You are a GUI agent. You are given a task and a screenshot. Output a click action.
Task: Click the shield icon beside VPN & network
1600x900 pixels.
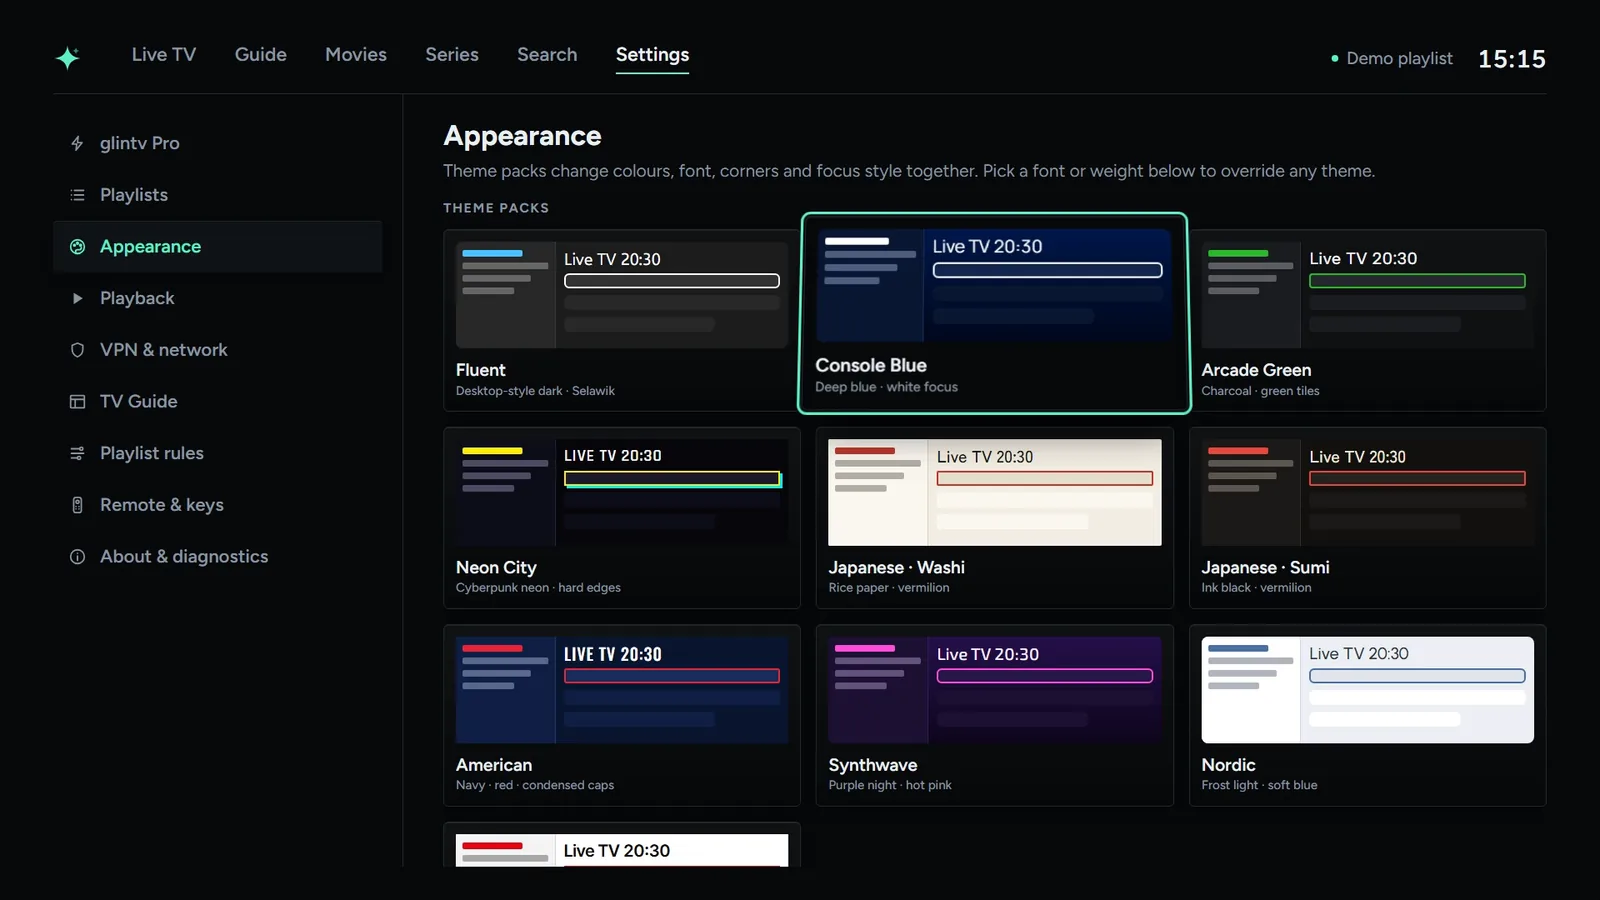(77, 350)
